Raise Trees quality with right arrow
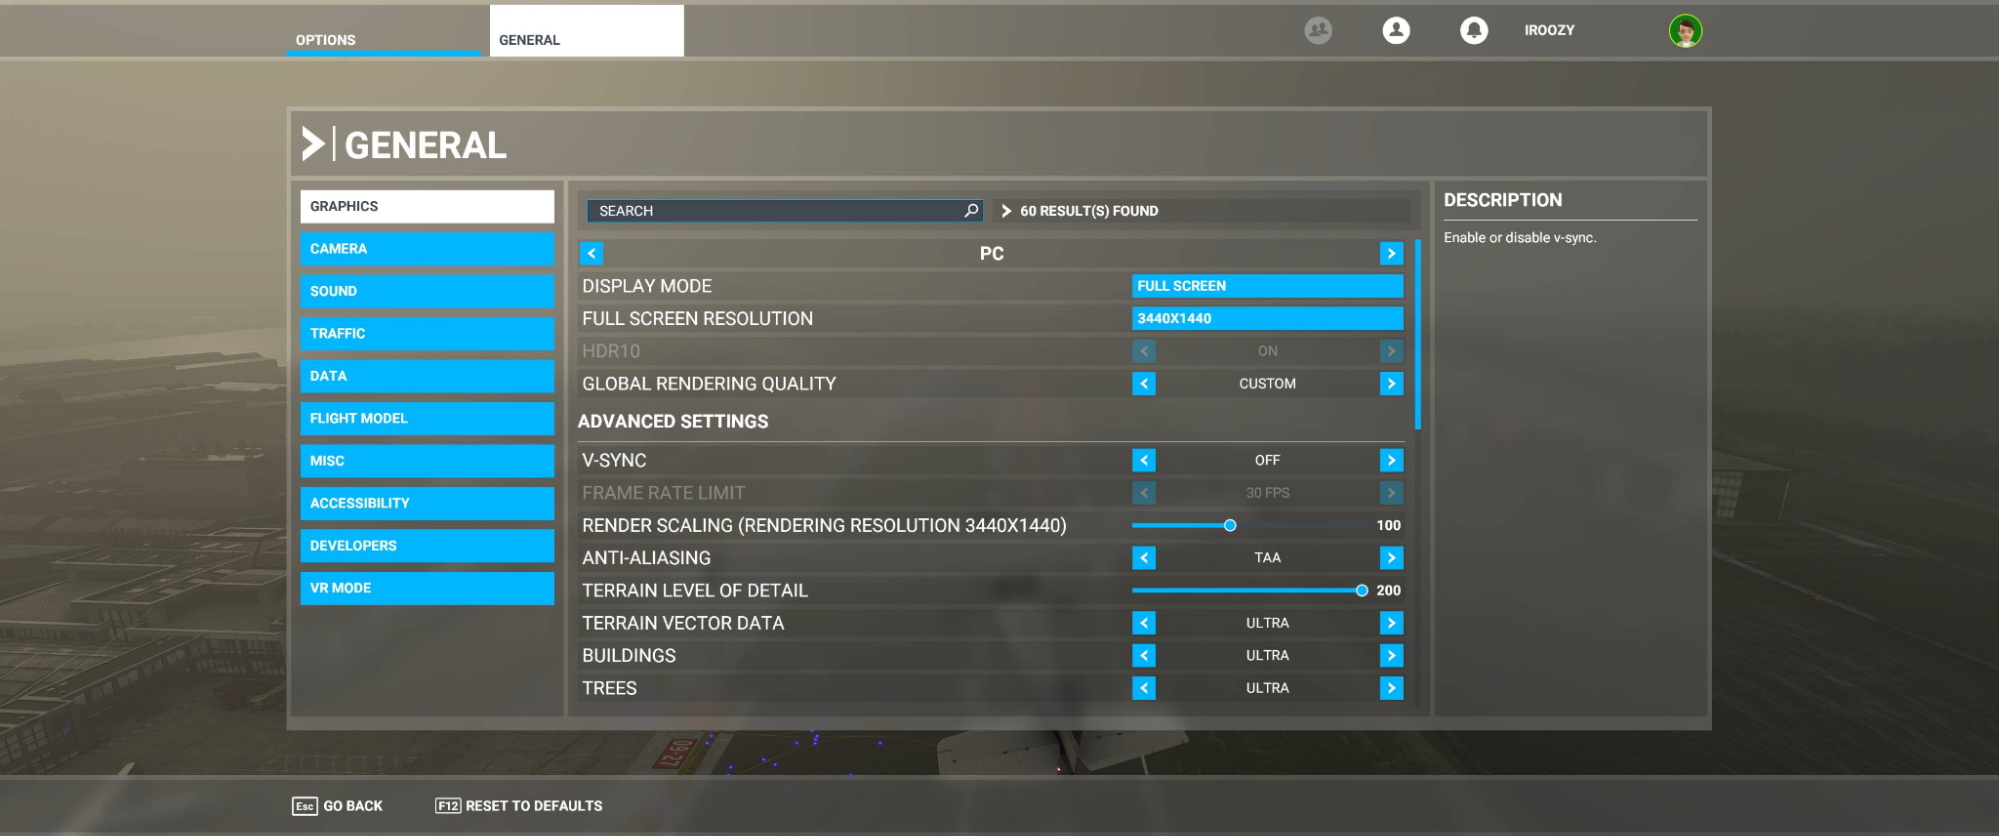 pyautogui.click(x=1391, y=688)
